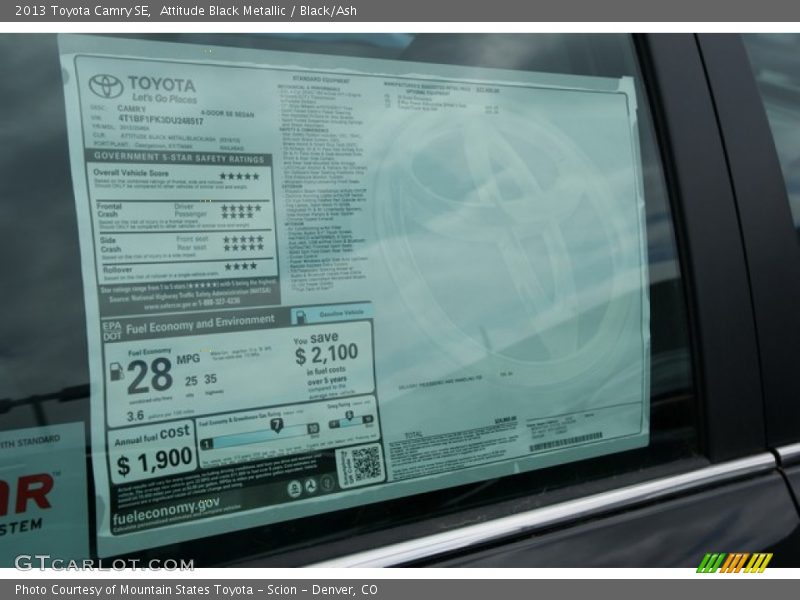The height and width of the screenshot is (600, 800).
Task: Open the fueleconomy.gov link
Action: pyautogui.click(x=166, y=512)
